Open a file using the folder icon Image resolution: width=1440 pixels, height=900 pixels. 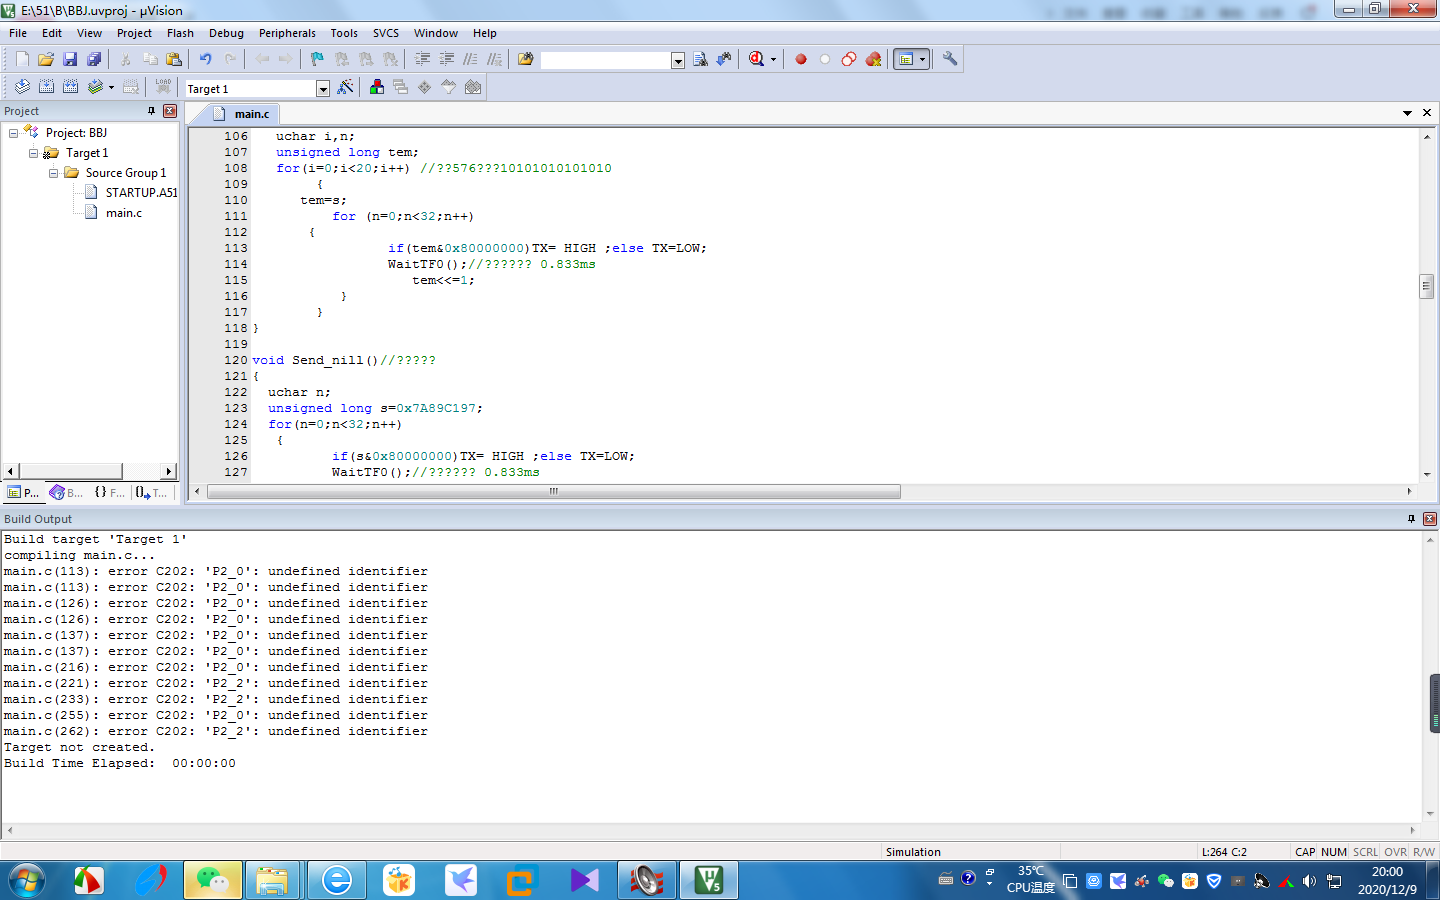(46, 59)
